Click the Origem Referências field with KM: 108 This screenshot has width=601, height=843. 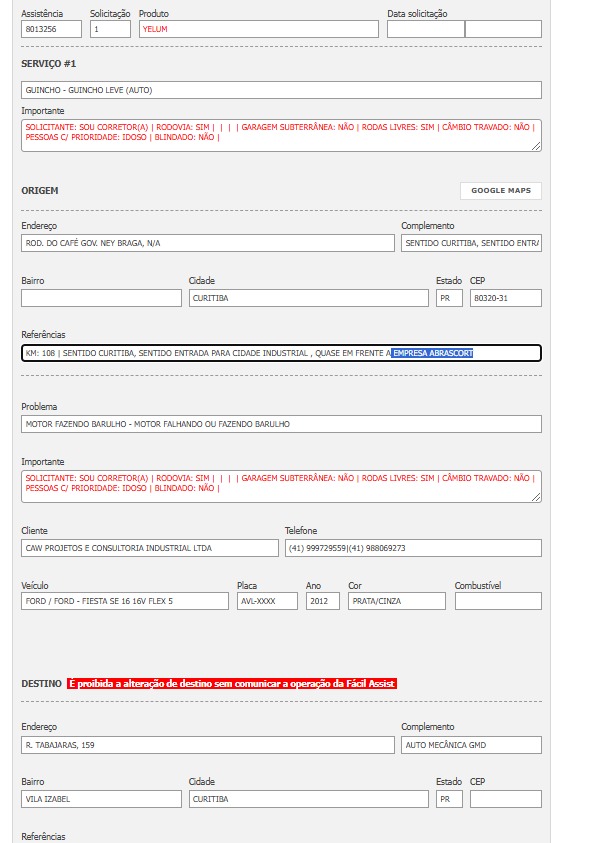tap(281, 353)
